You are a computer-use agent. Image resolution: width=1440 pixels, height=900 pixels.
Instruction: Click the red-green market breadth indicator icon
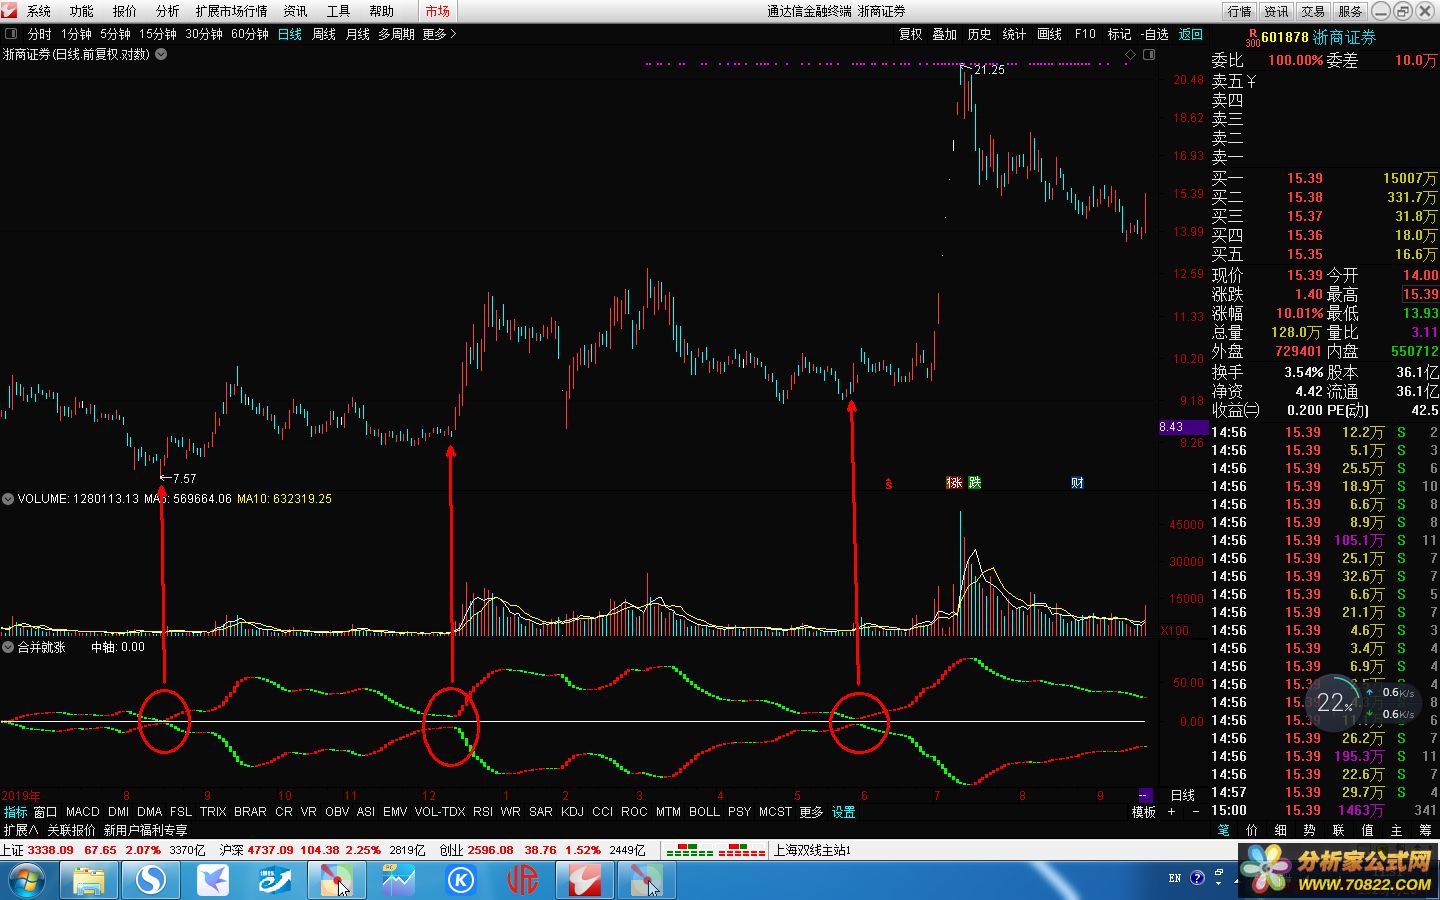(715, 850)
